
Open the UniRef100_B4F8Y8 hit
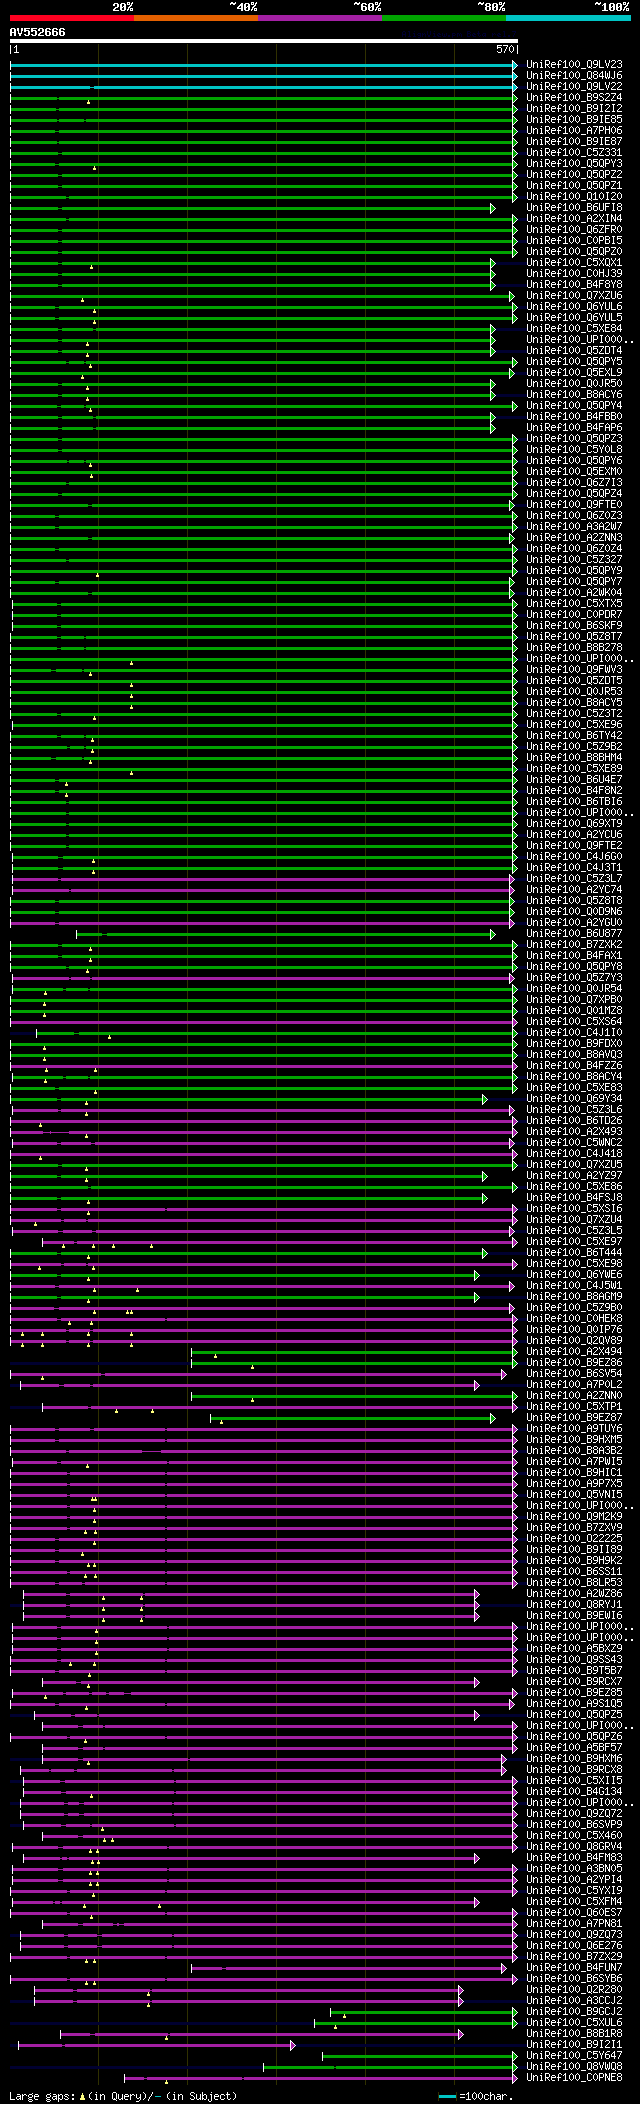pyautogui.click(x=574, y=284)
